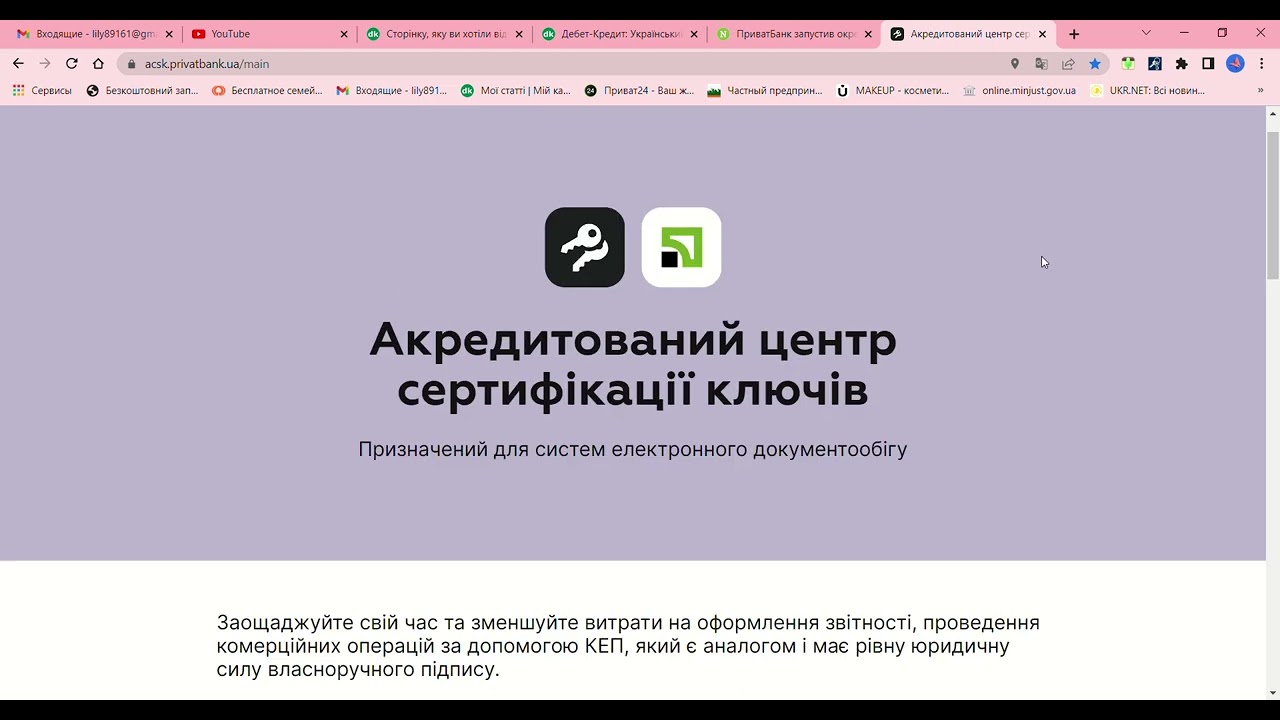Toggle the browser side panel
Screen dimensions: 1280x720
tap(1208, 64)
